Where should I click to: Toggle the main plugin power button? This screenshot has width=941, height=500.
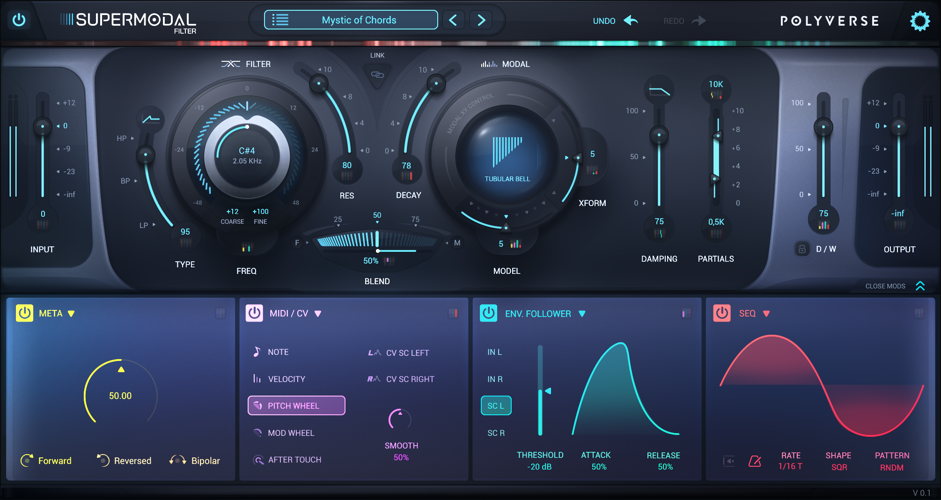[x=19, y=20]
